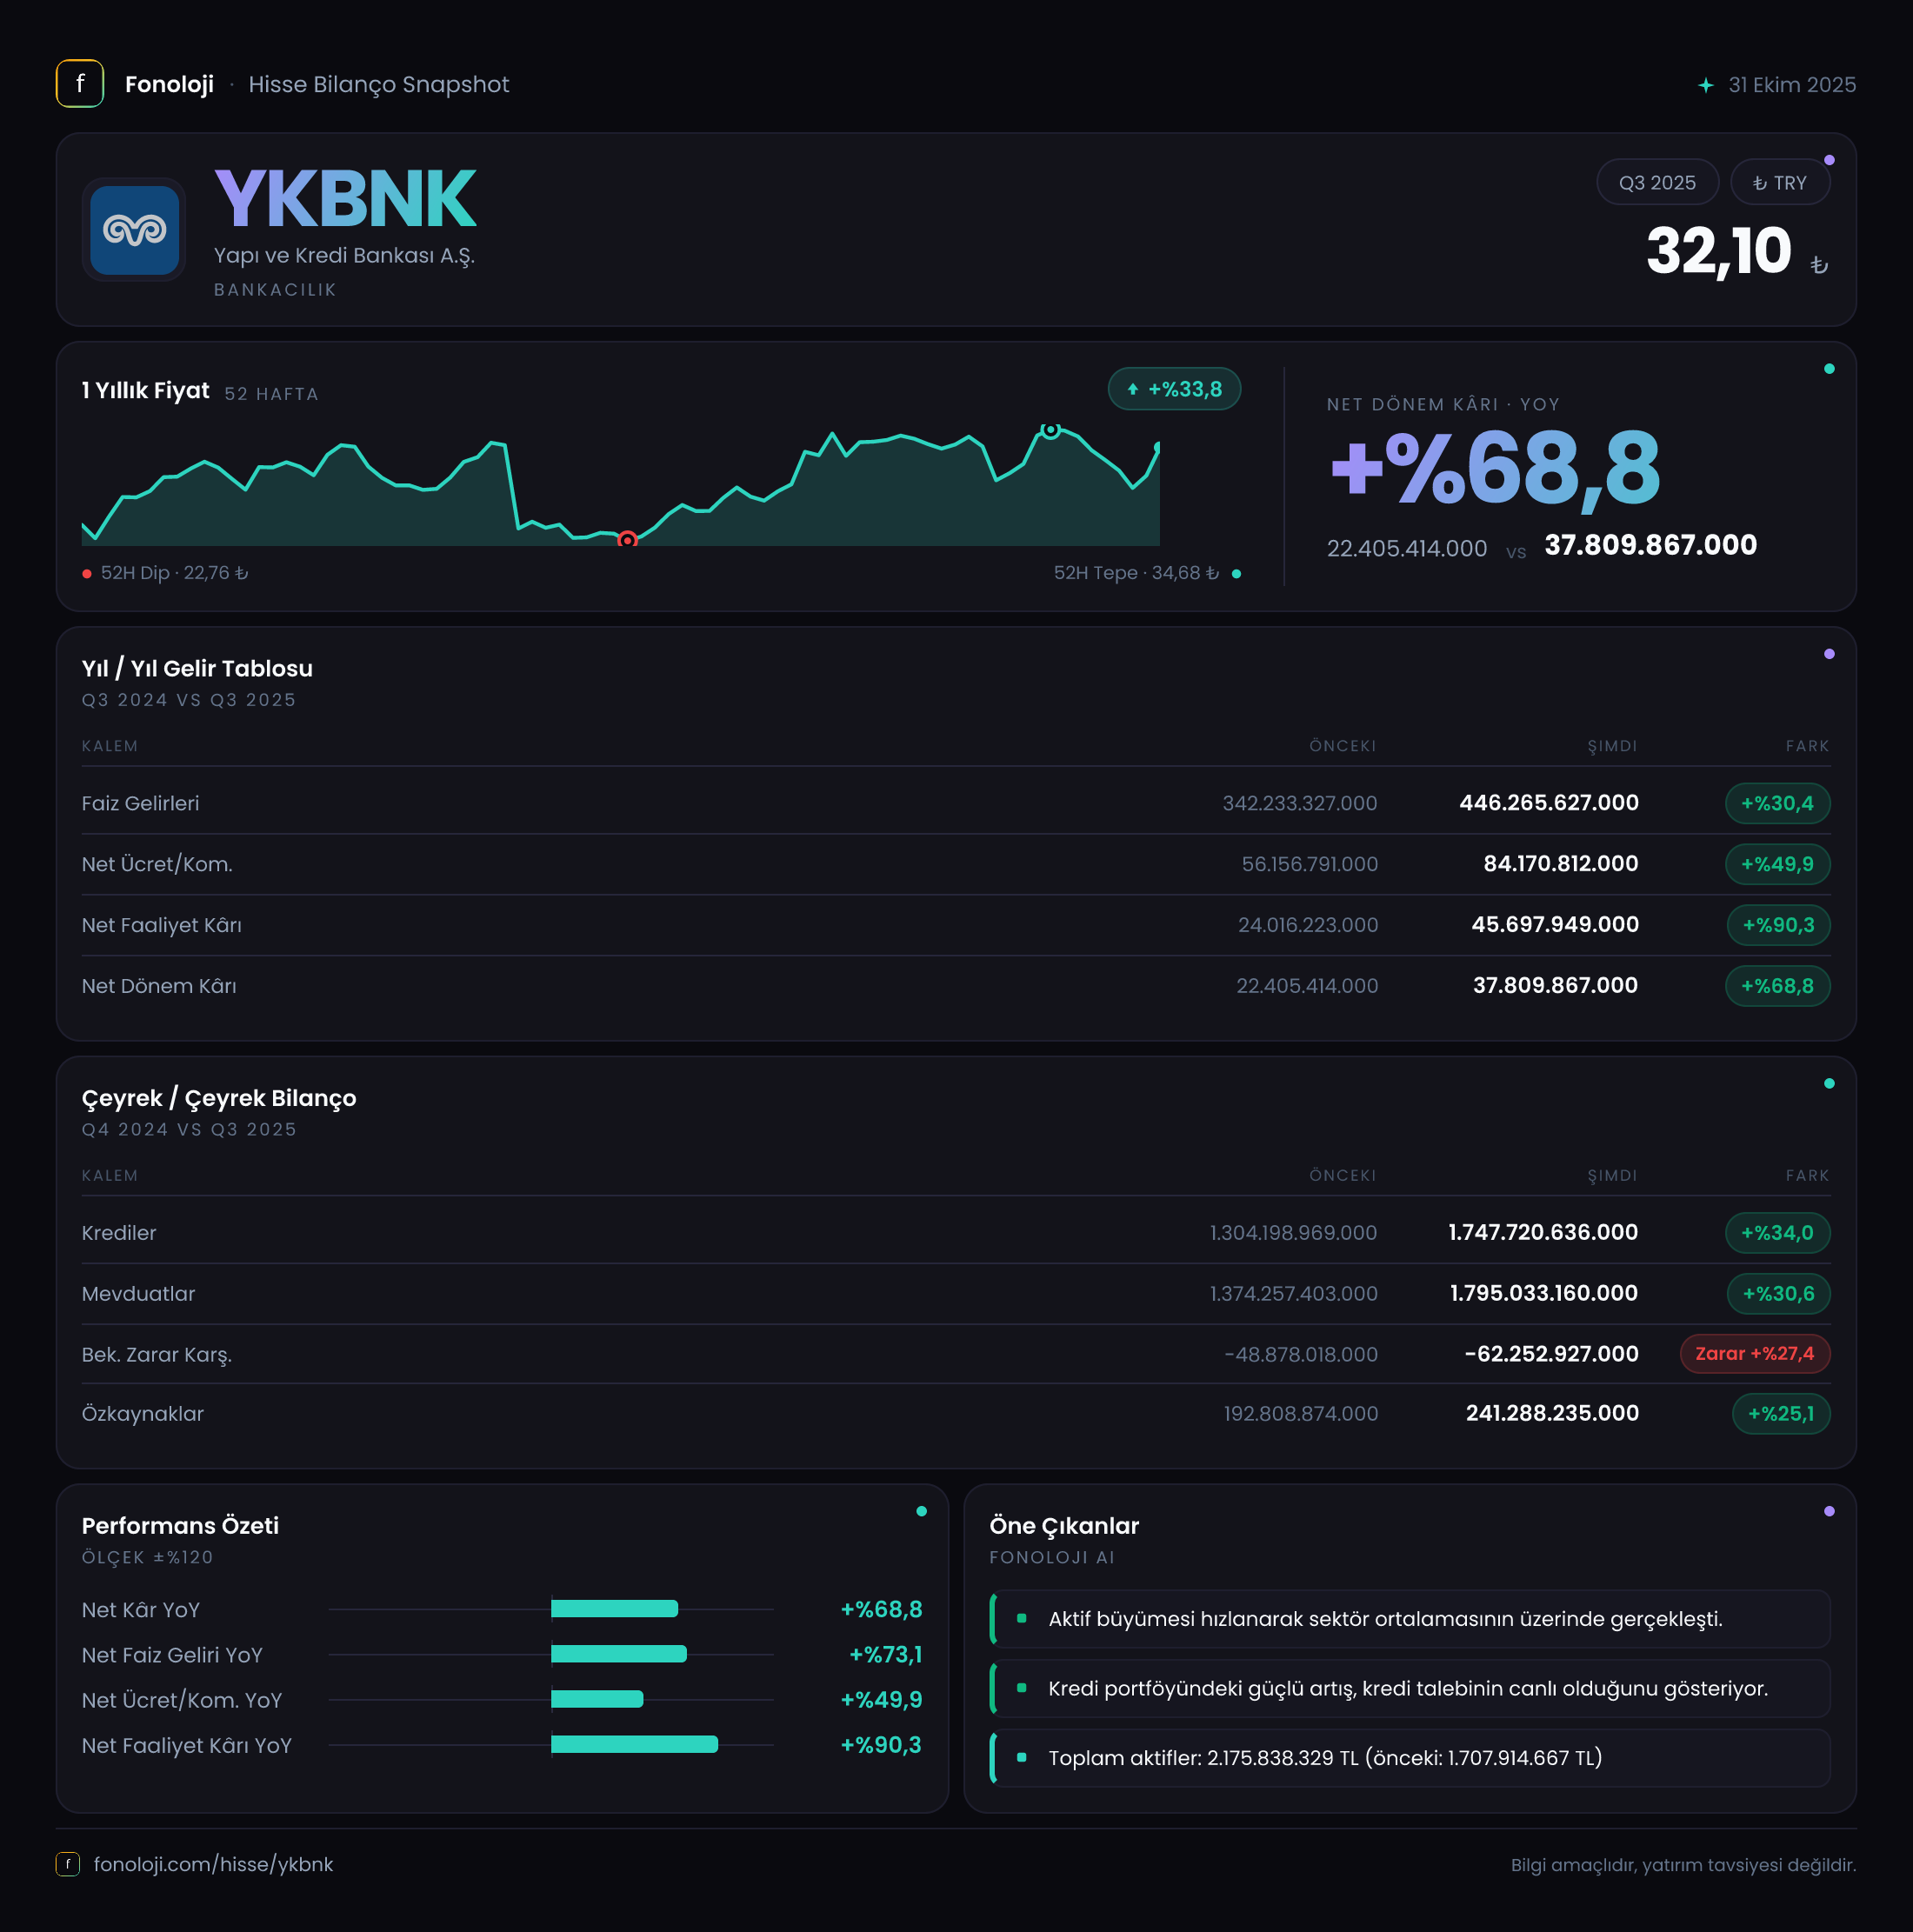Click the Performans Özeti heading
Screen dimensions: 1913x1932
tap(180, 1526)
